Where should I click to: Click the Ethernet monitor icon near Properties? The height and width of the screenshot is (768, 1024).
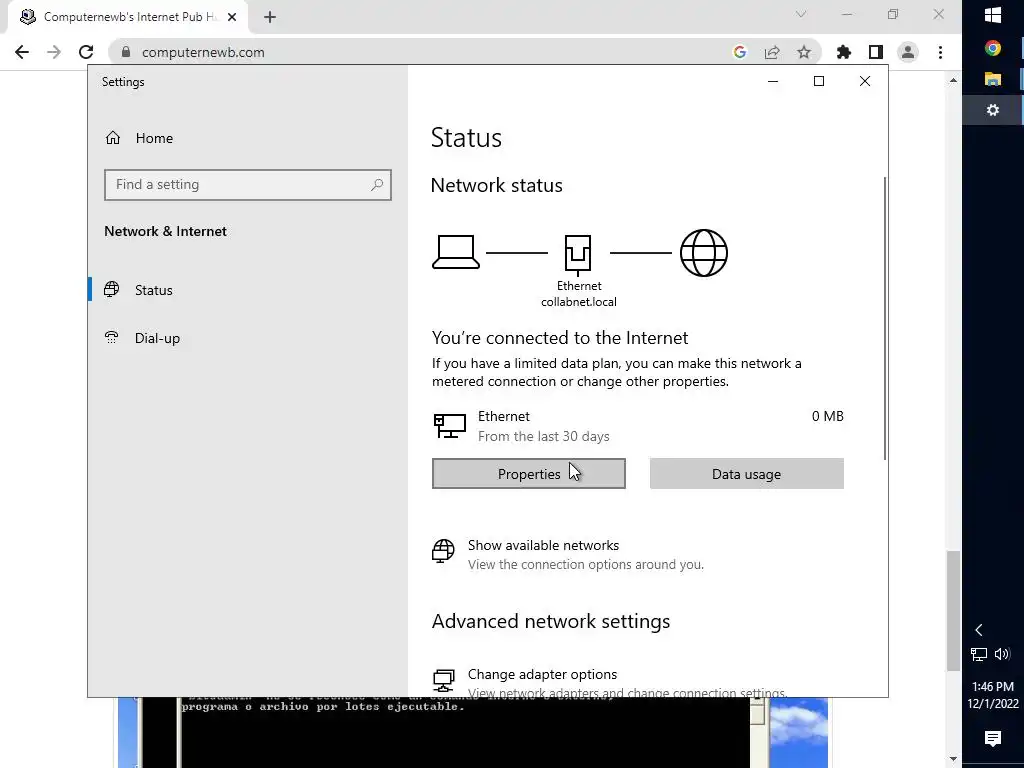click(x=450, y=426)
